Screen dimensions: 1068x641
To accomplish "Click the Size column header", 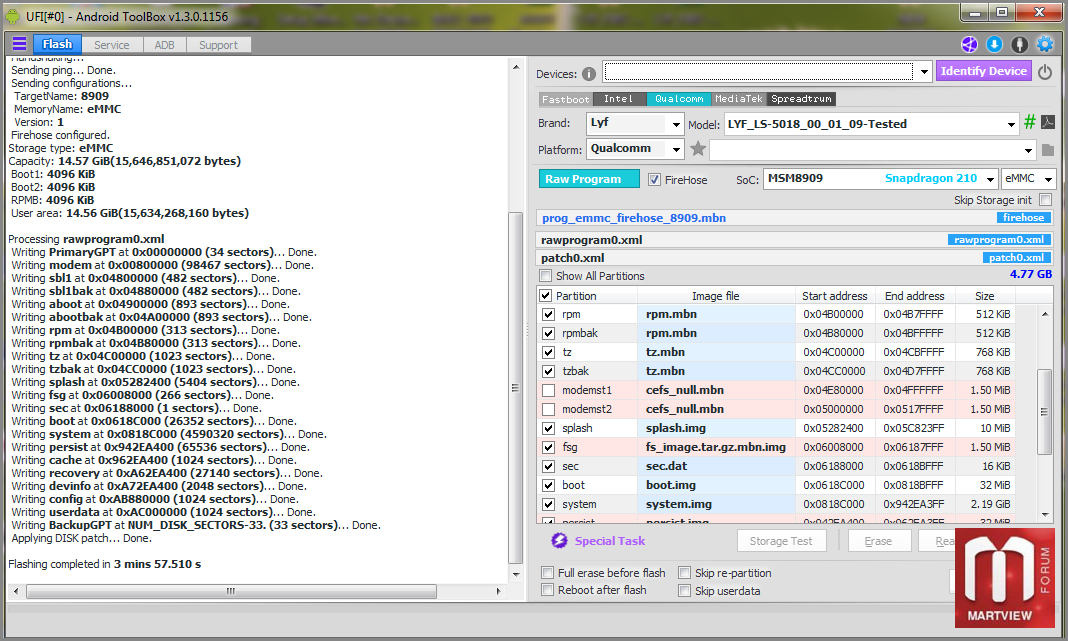I will click(984, 296).
